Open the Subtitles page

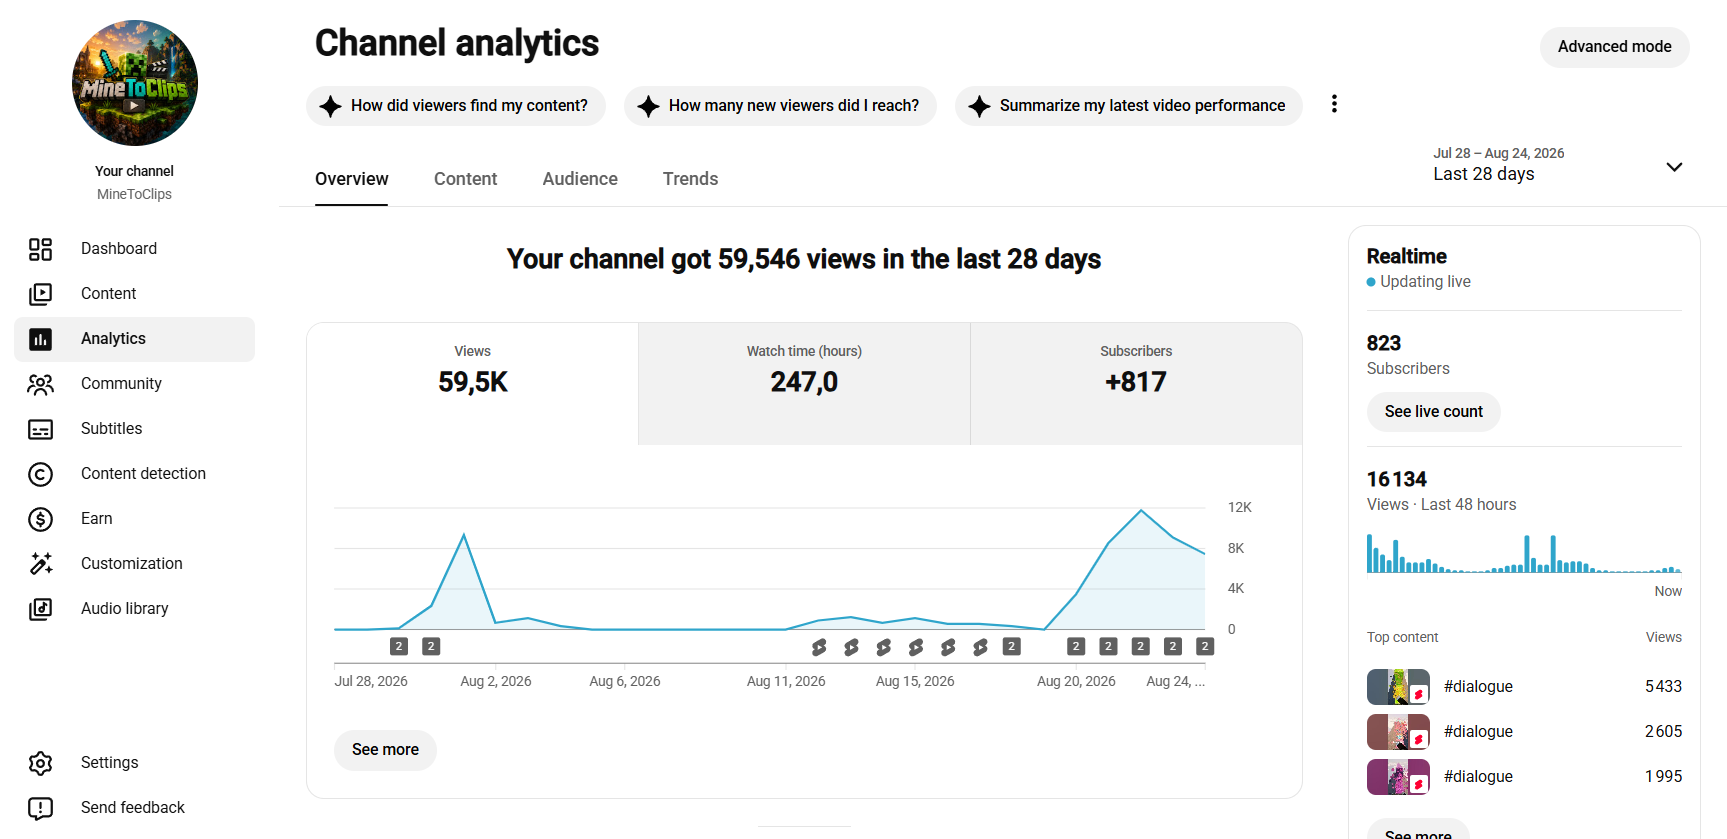[134, 429]
